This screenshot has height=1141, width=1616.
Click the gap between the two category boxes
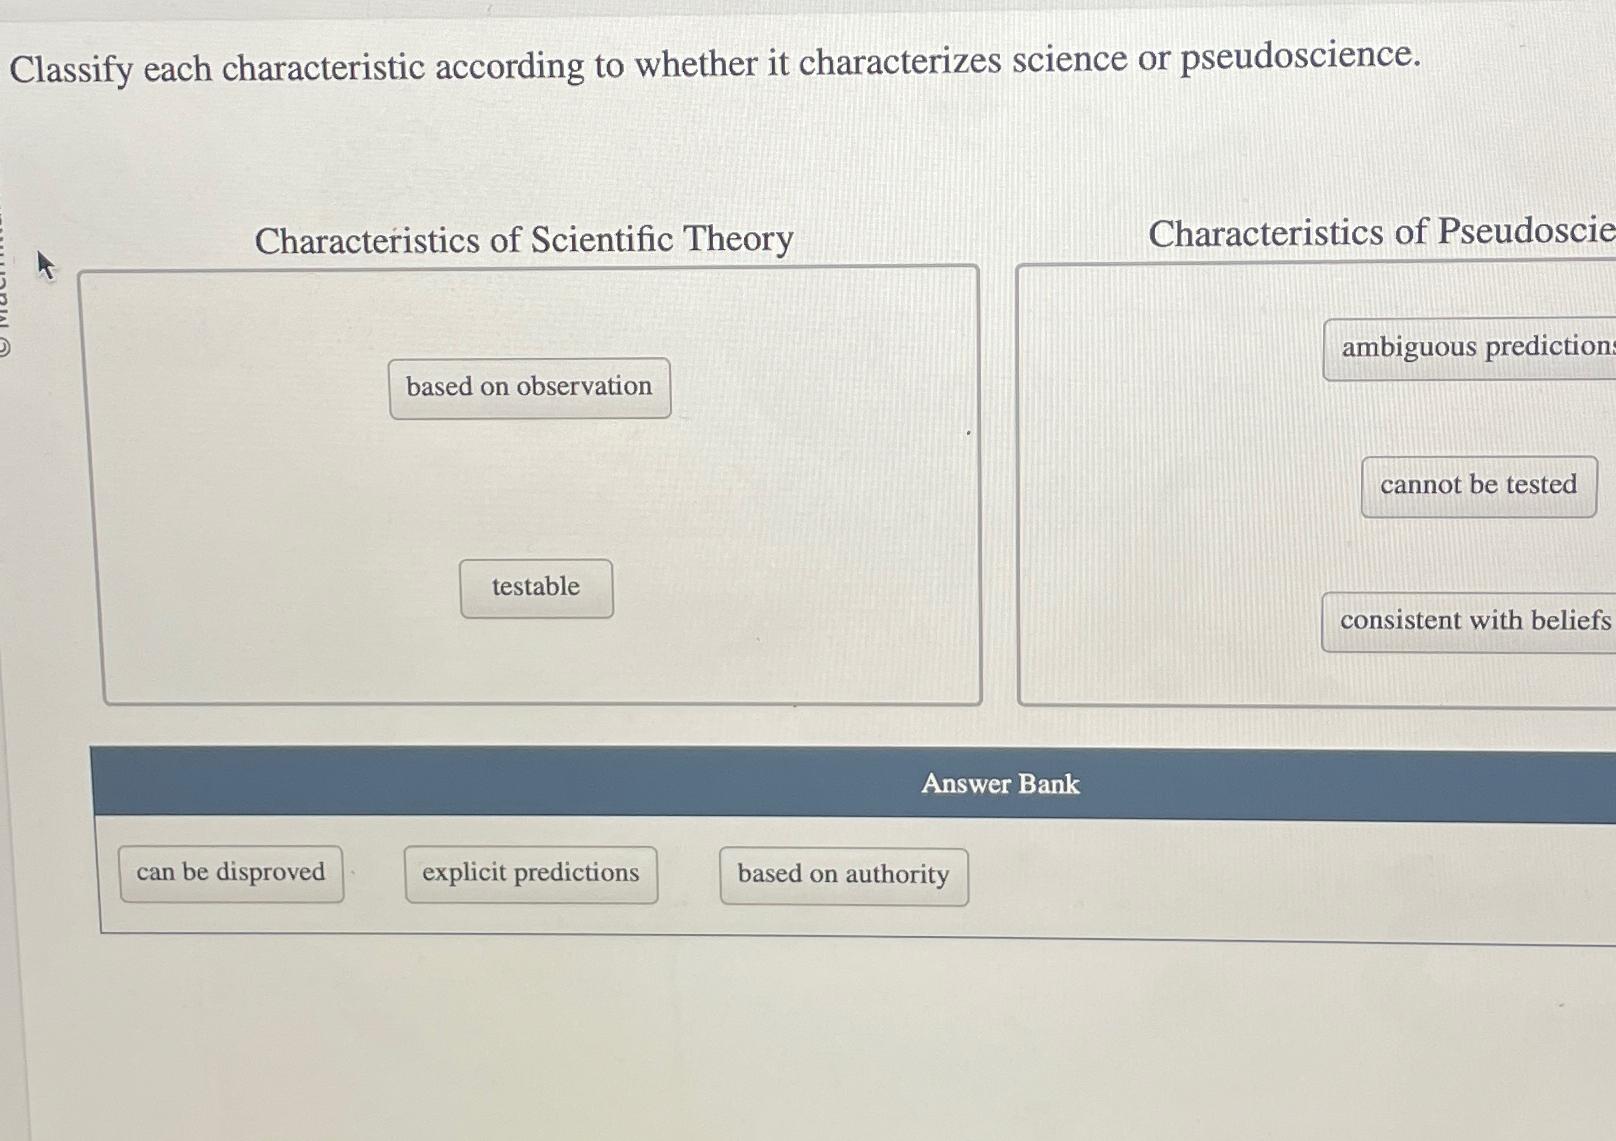(x=998, y=480)
